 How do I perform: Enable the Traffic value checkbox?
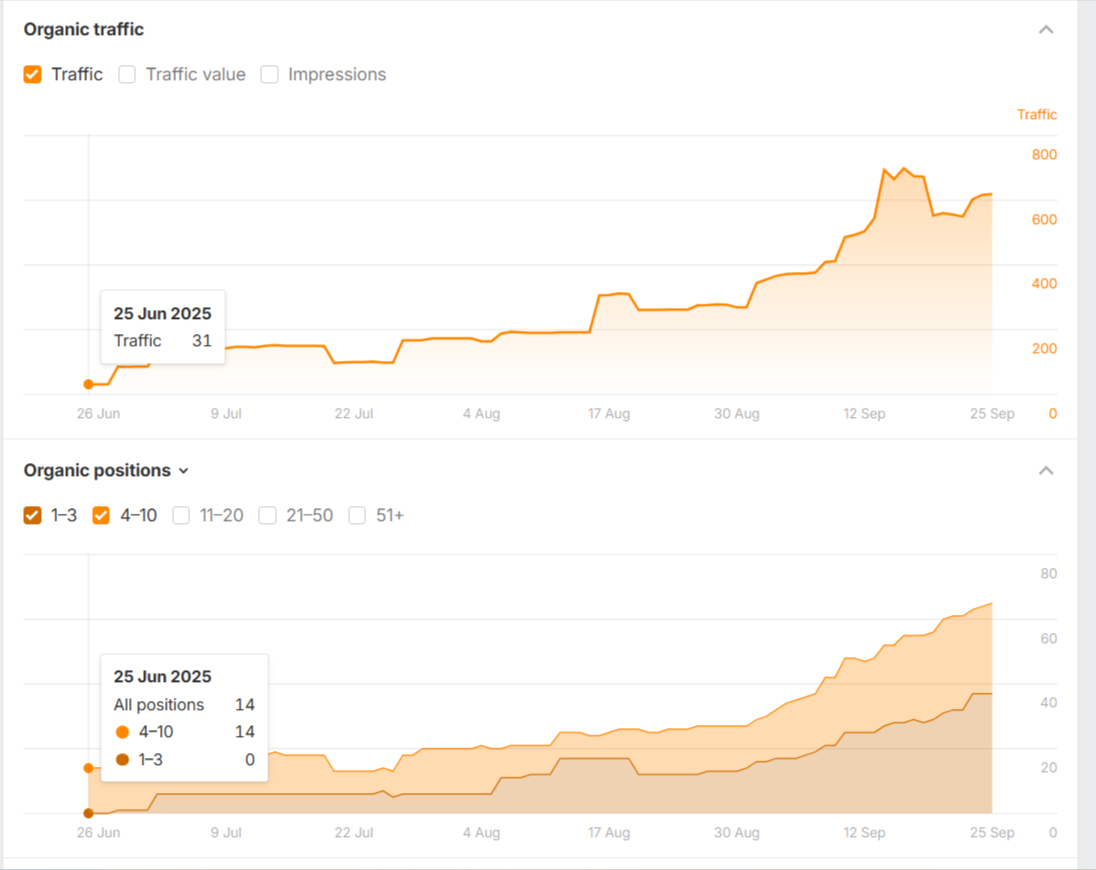(x=127, y=74)
